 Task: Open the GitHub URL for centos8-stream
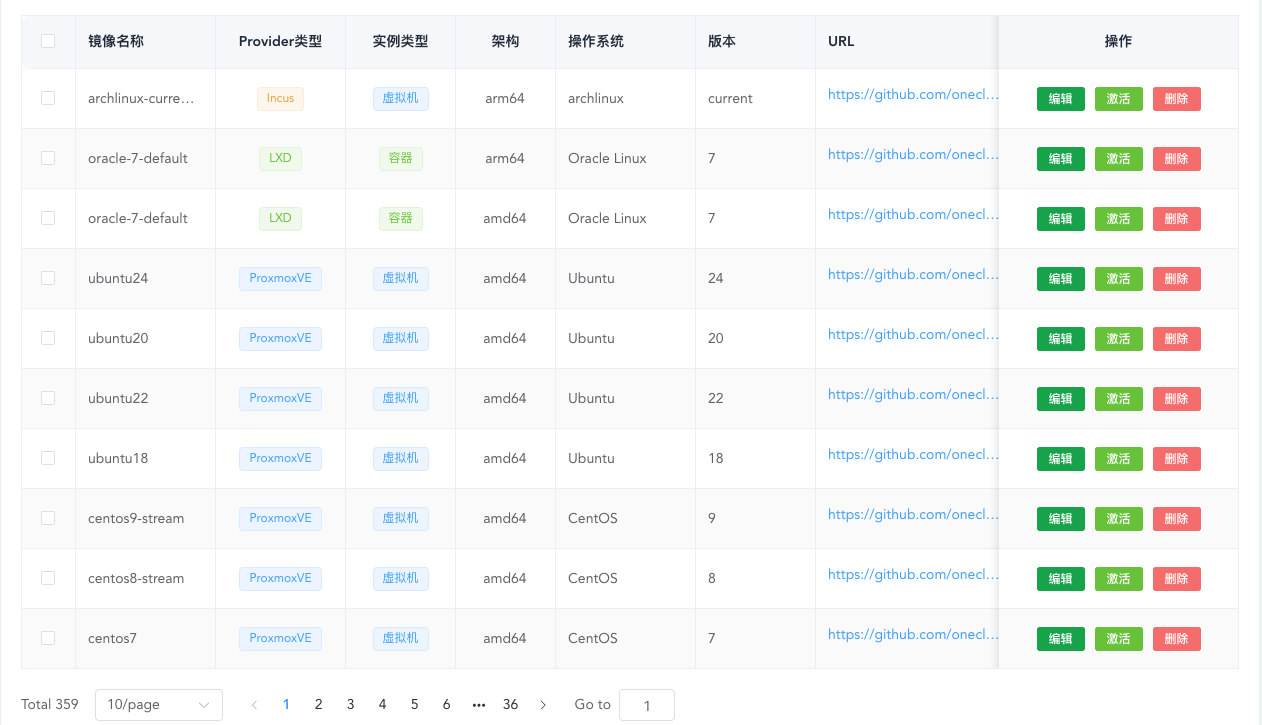coord(912,575)
